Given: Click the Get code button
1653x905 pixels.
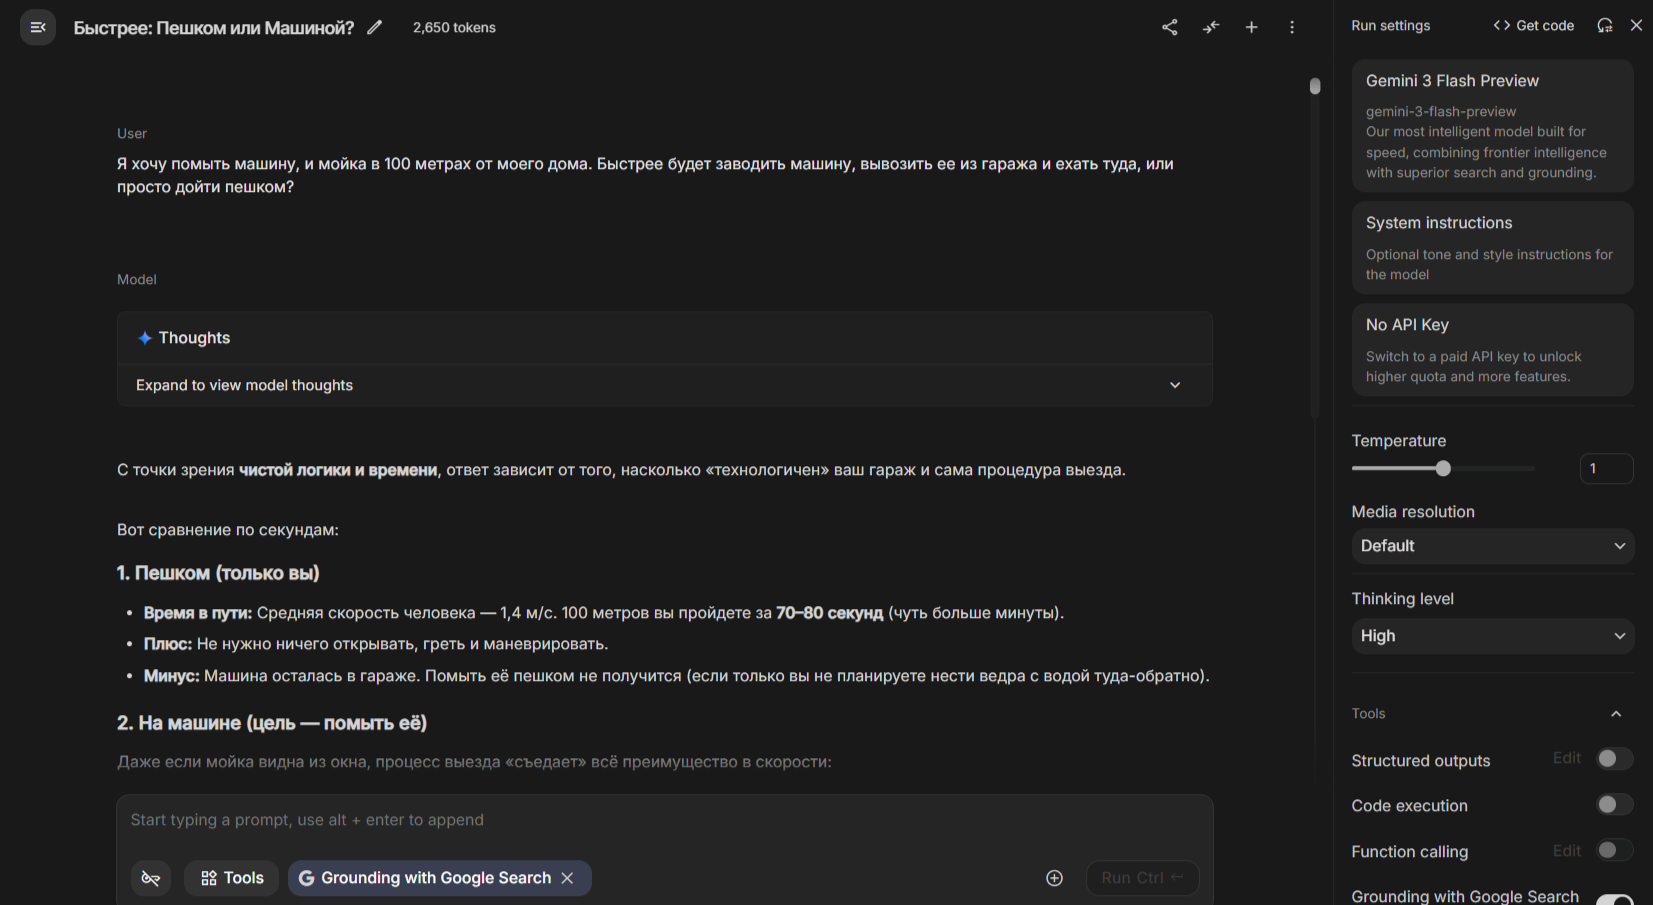Looking at the screenshot, I should click(1533, 25).
